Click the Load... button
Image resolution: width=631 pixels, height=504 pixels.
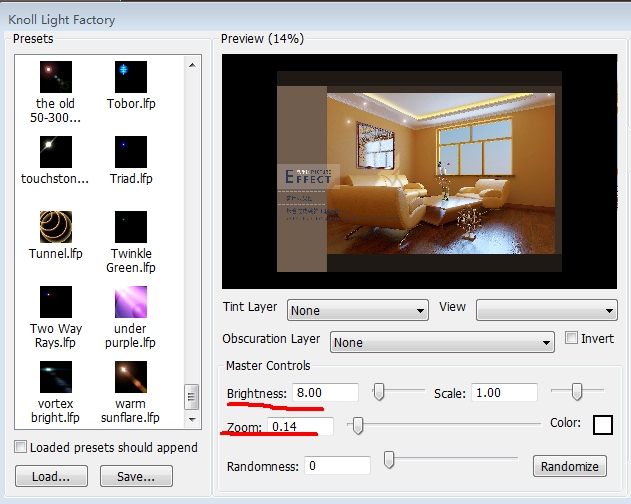pyautogui.click(x=51, y=476)
